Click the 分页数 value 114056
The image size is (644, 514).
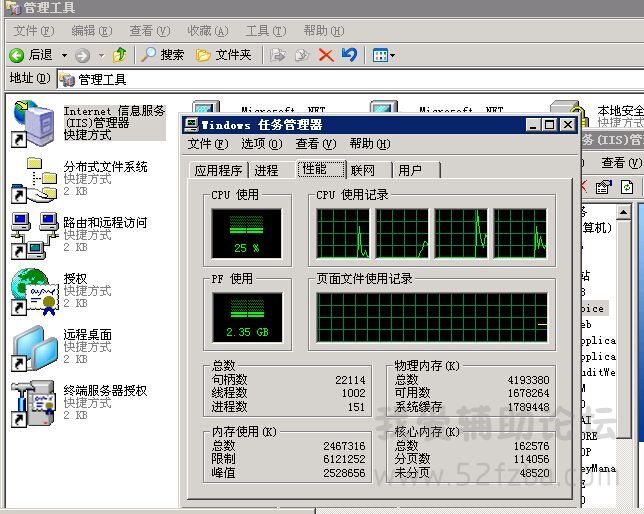point(531,459)
